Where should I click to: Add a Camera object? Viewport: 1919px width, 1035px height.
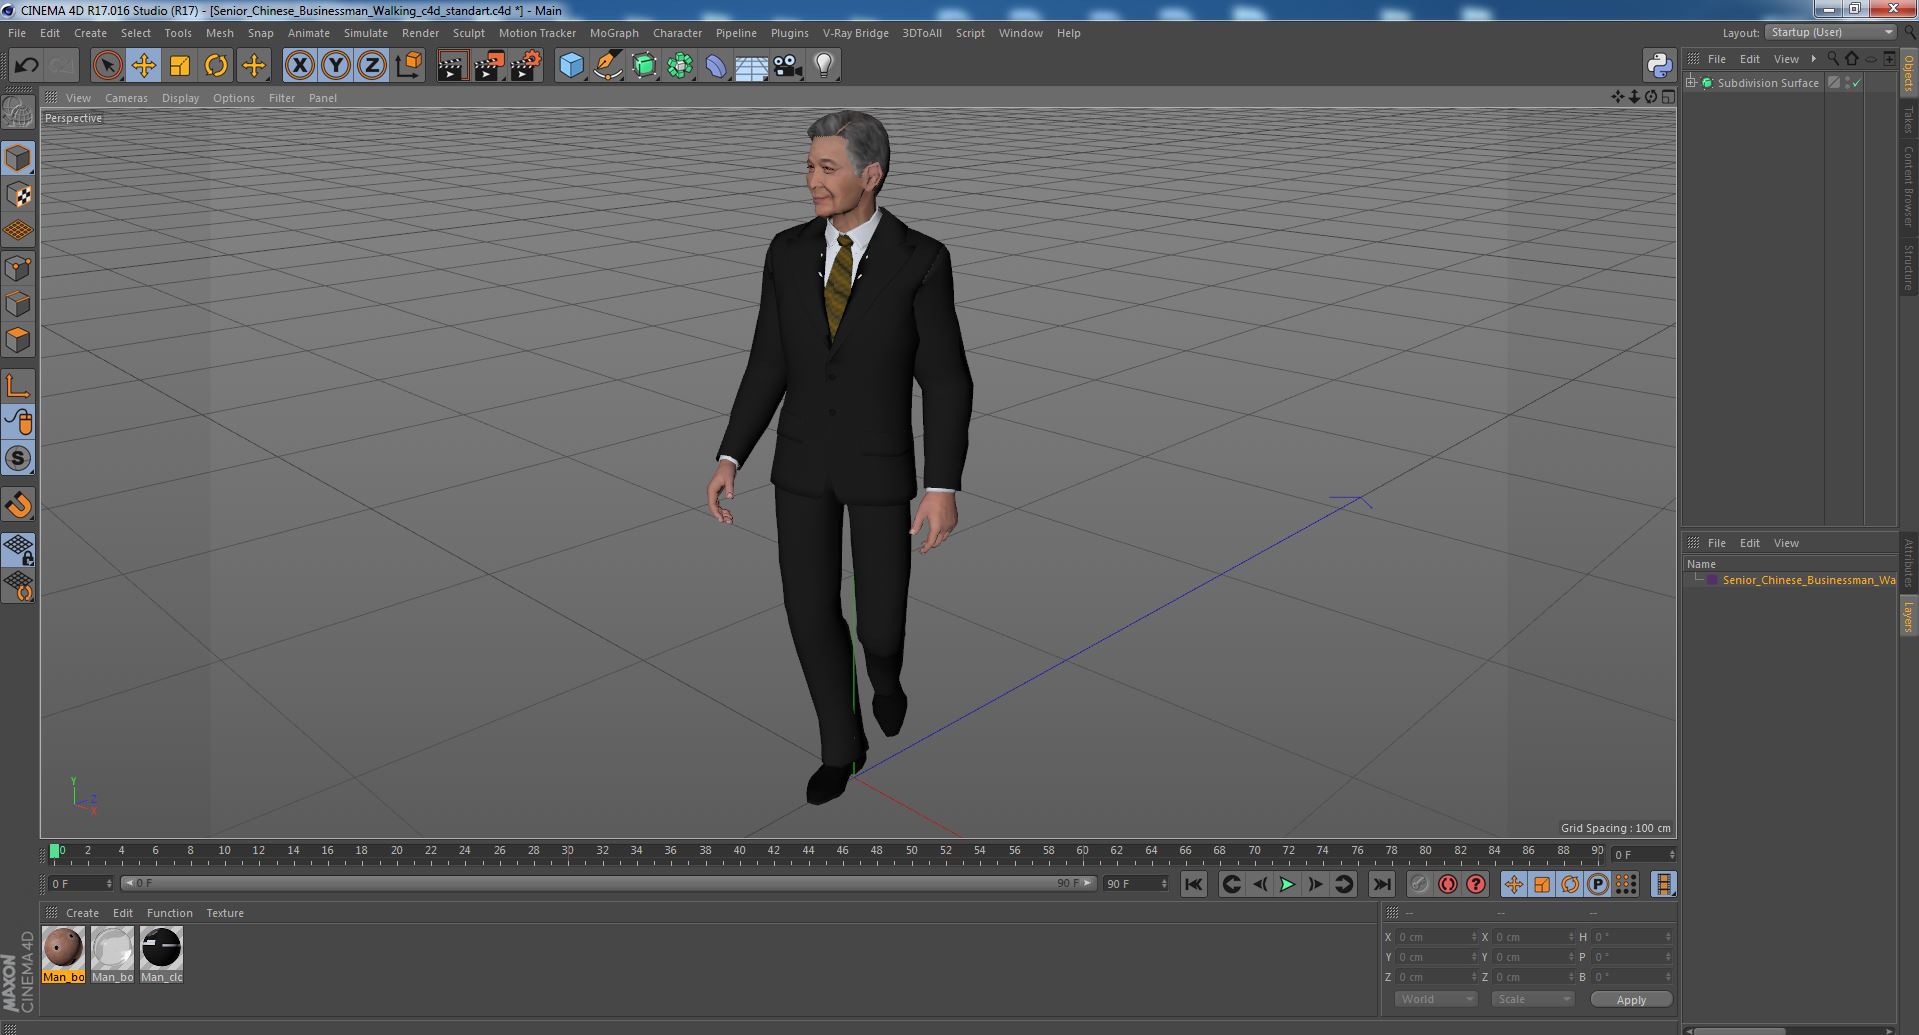coord(788,66)
